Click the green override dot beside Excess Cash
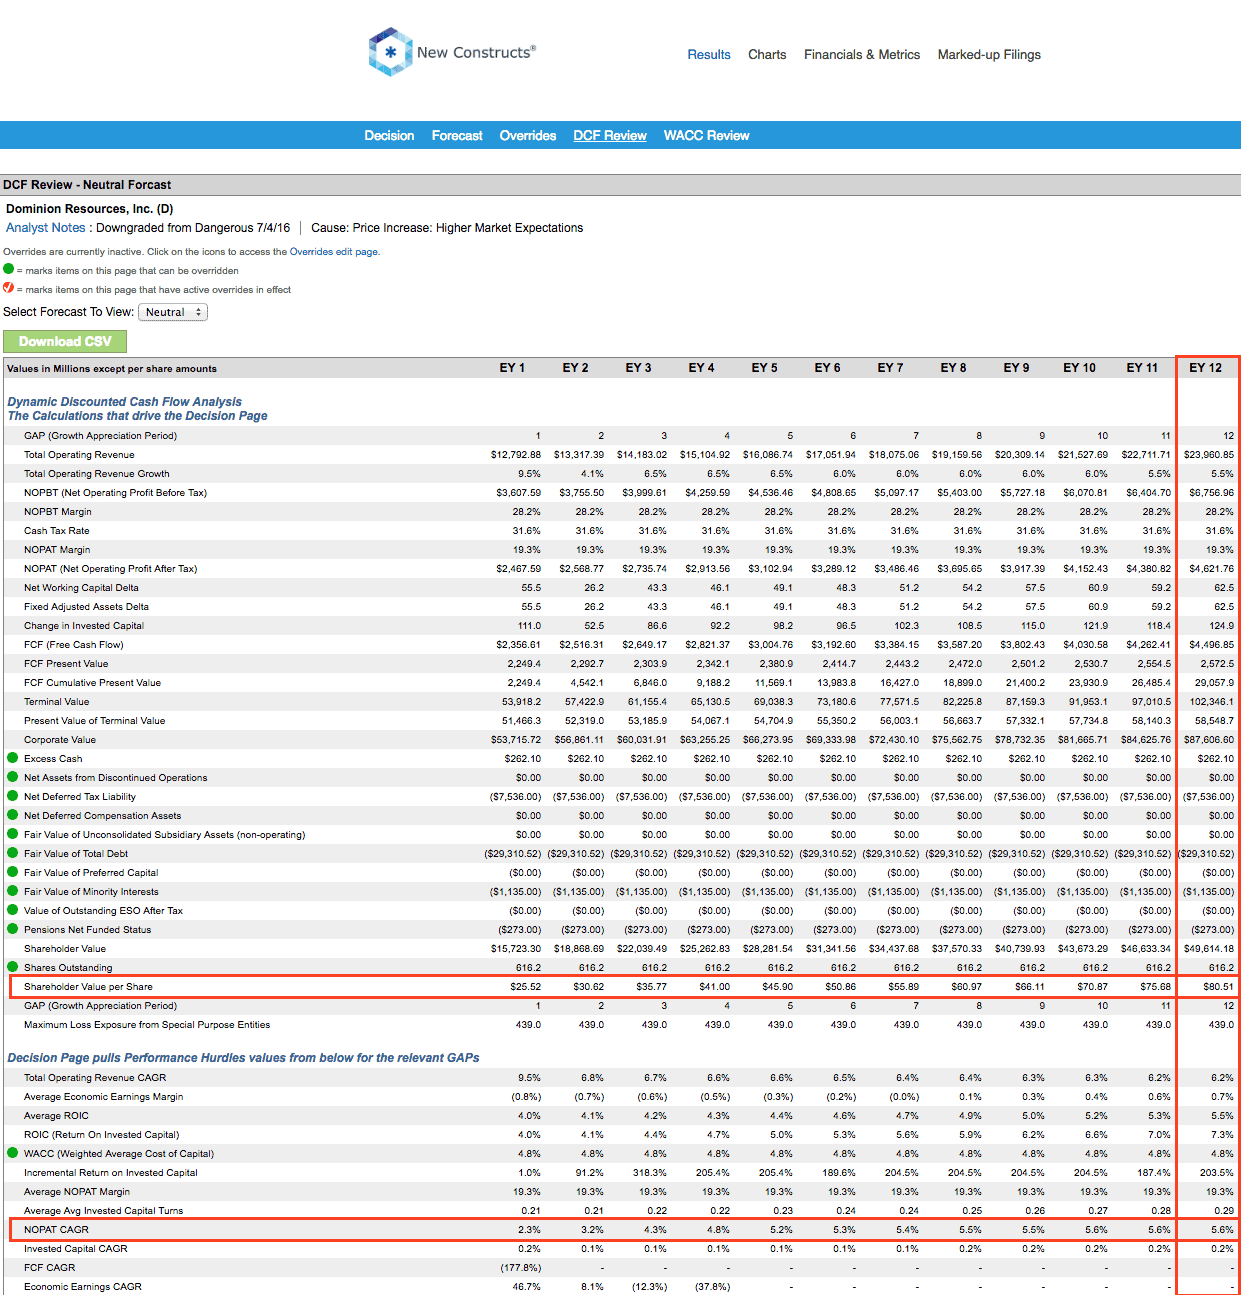This screenshot has width=1241, height=1295. click(x=13, y=758)
